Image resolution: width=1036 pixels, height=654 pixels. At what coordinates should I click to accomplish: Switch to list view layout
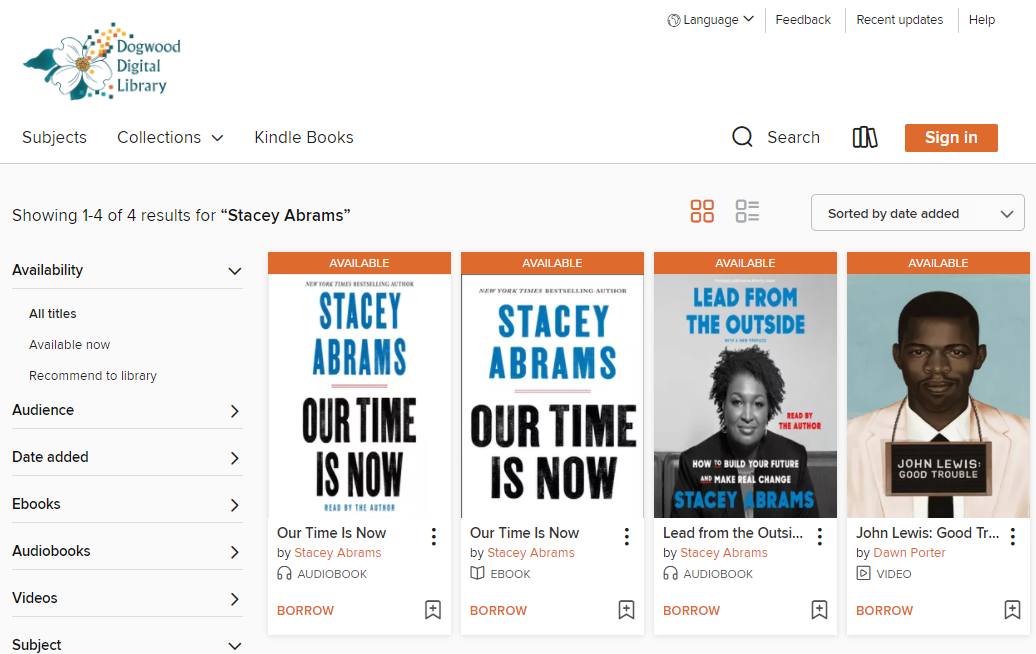747,211
